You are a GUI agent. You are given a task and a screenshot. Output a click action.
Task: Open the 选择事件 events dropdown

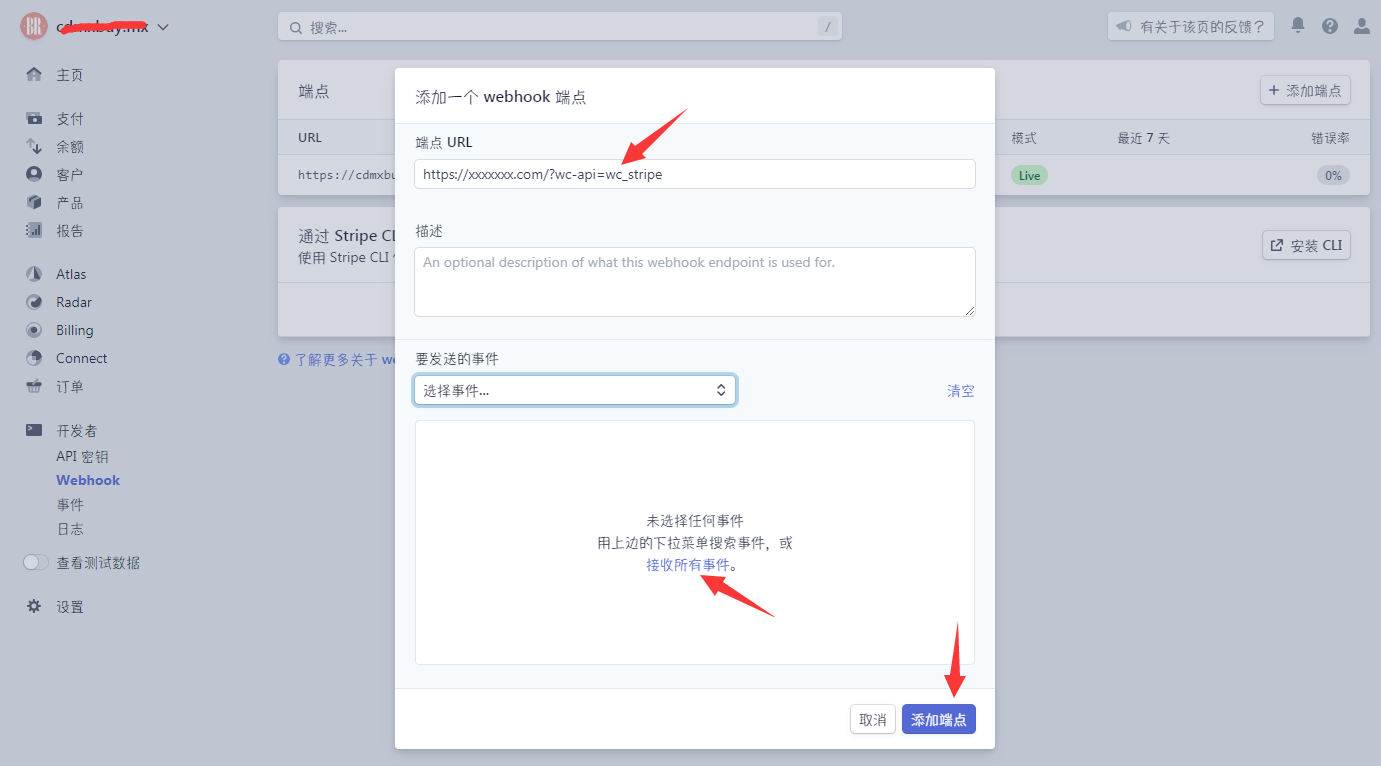pyautogui.click(x=575, y=390)
